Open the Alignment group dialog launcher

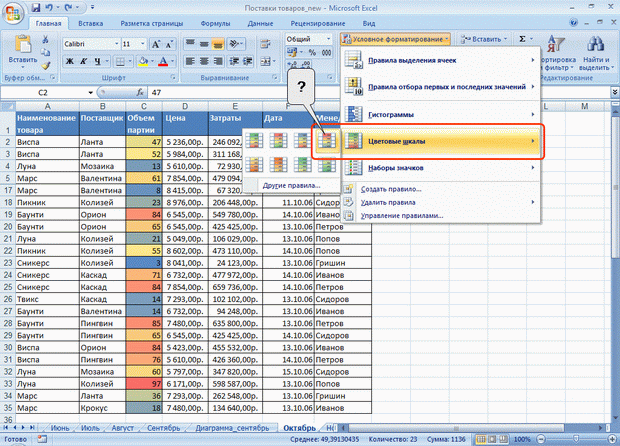point(275,77)
